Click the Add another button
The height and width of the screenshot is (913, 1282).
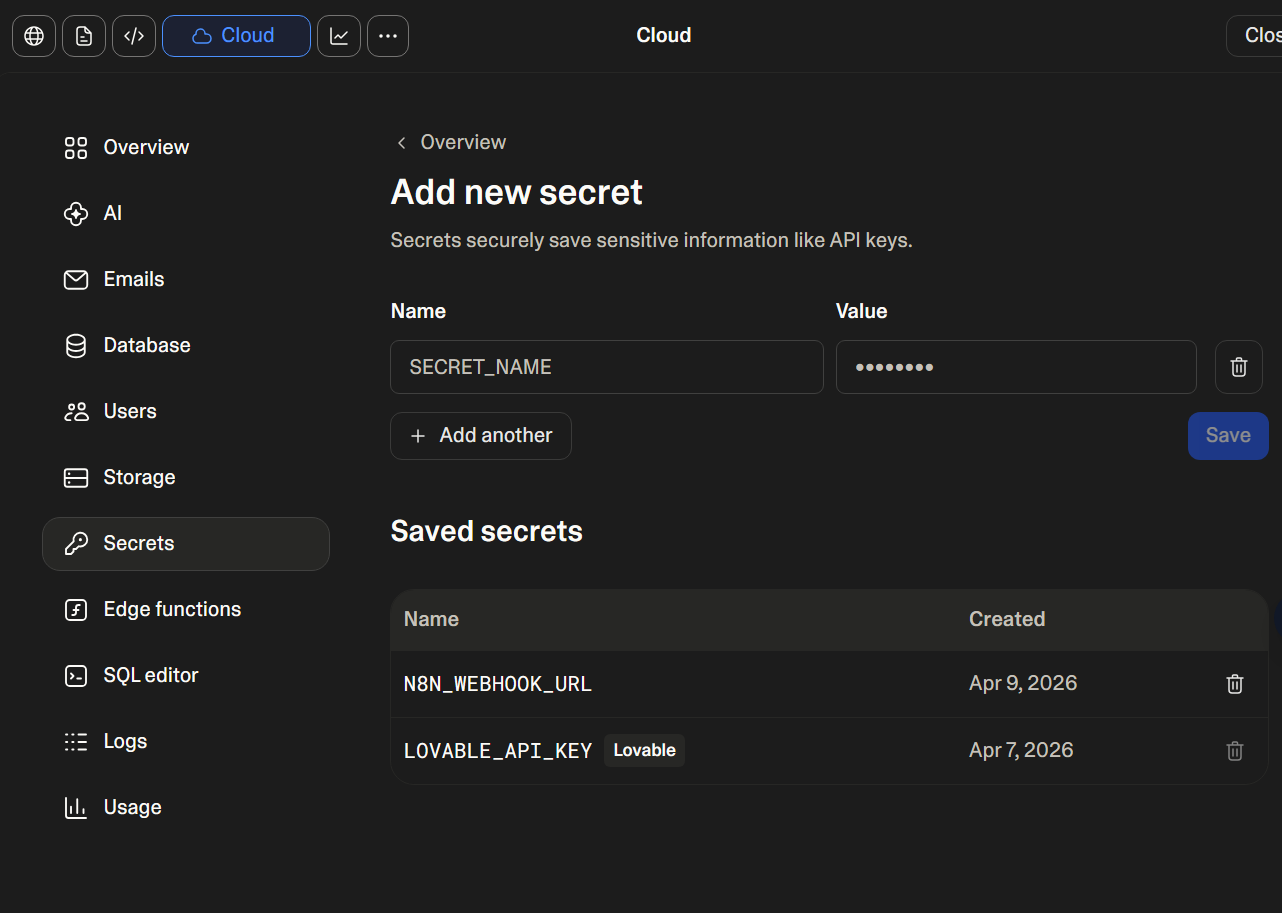pos(481,436)
